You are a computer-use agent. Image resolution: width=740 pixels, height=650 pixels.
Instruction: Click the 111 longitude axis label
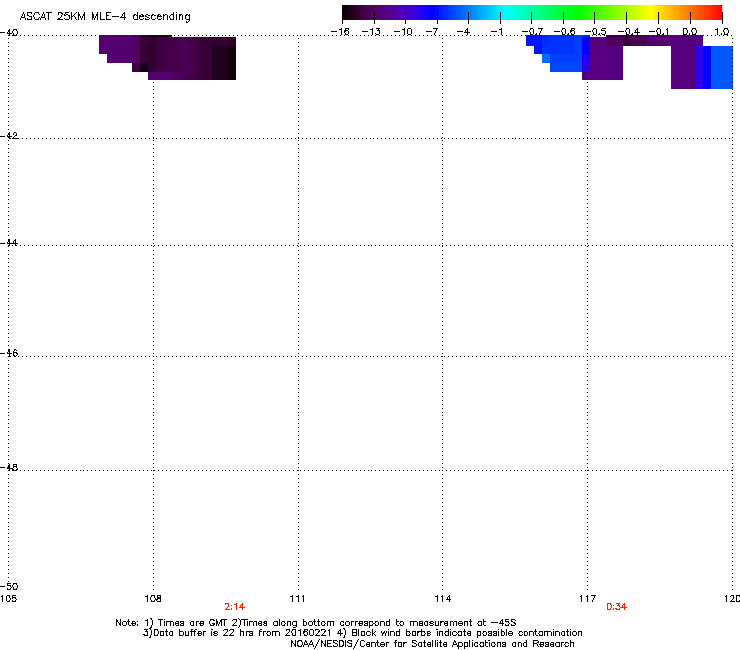point(297,599)
